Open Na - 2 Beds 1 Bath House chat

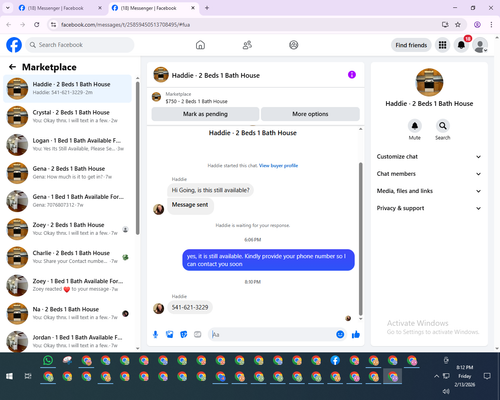click(x=67, y=313)
